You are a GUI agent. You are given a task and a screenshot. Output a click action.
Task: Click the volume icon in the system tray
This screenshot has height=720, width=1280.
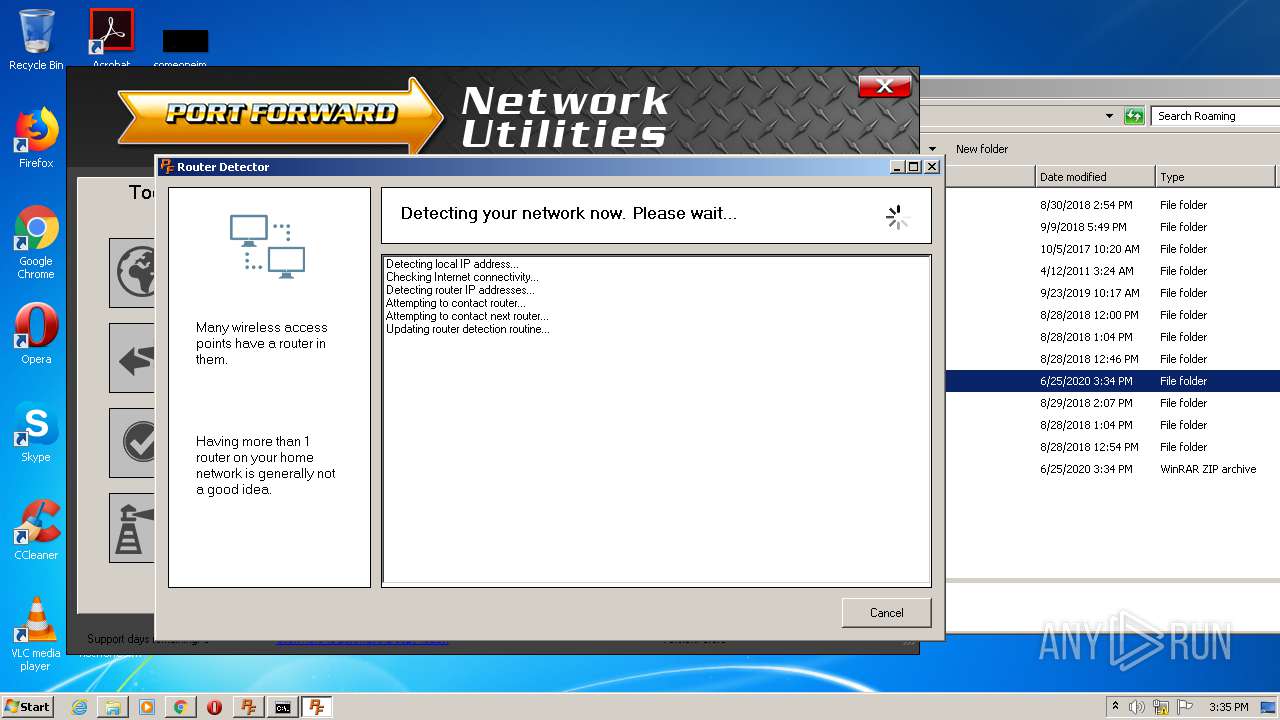1137,707
